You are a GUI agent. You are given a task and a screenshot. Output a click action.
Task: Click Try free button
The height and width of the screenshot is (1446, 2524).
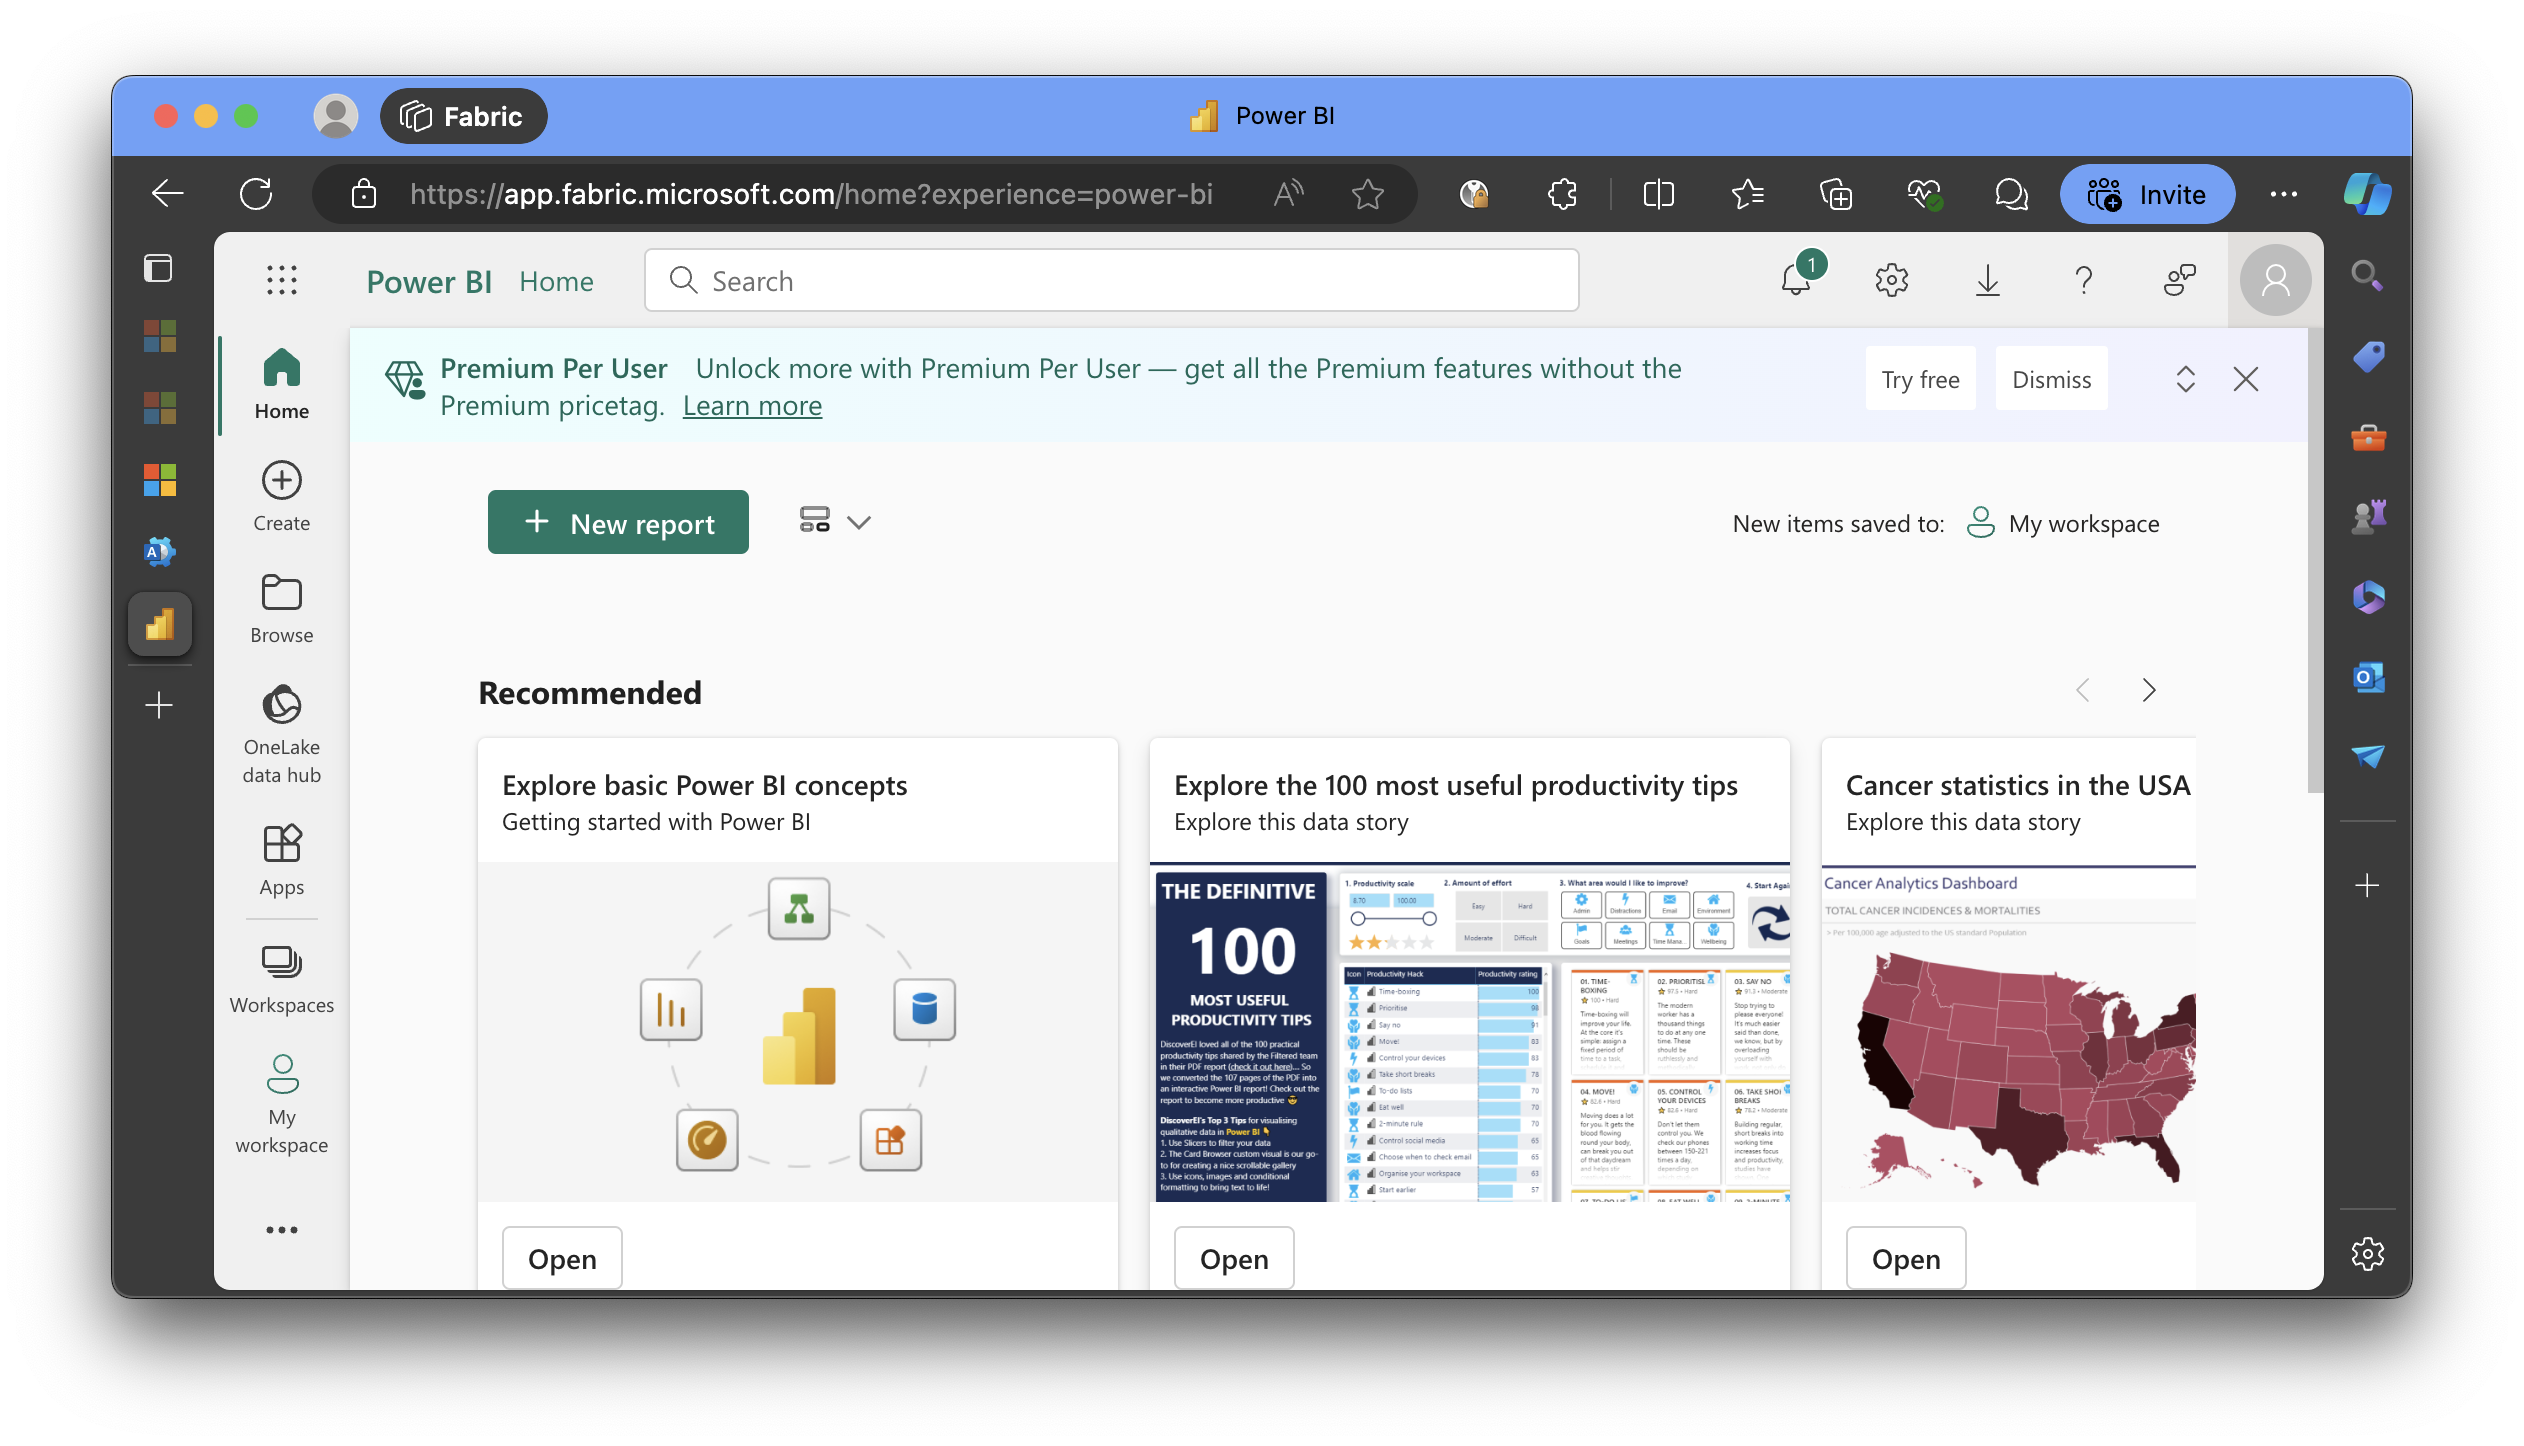tap(1920, 379)
